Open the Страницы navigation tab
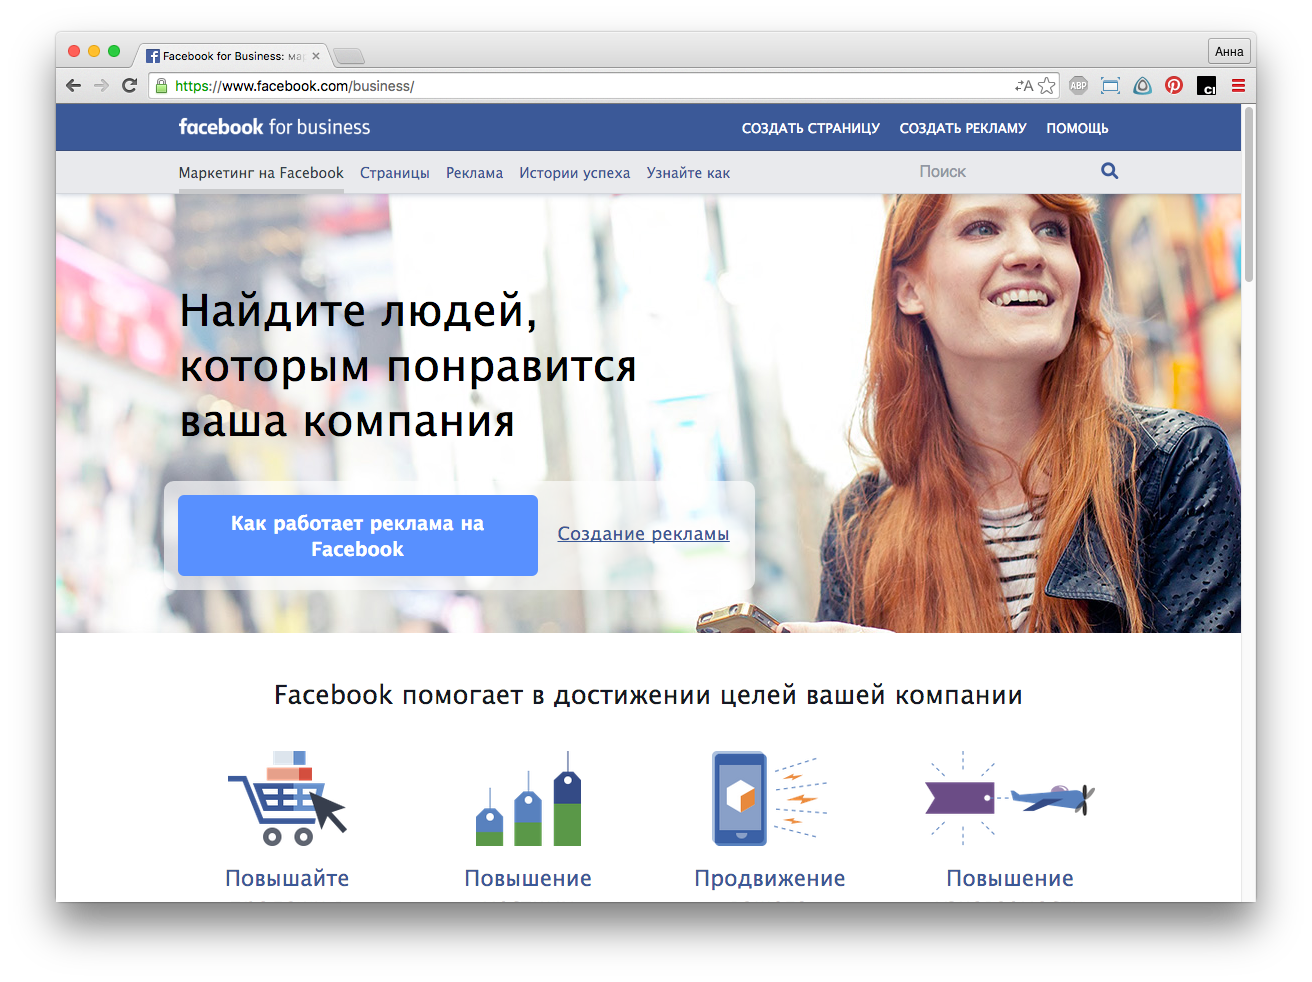The width and height of the screenshot is (1312, 982). tap(394, 173)
